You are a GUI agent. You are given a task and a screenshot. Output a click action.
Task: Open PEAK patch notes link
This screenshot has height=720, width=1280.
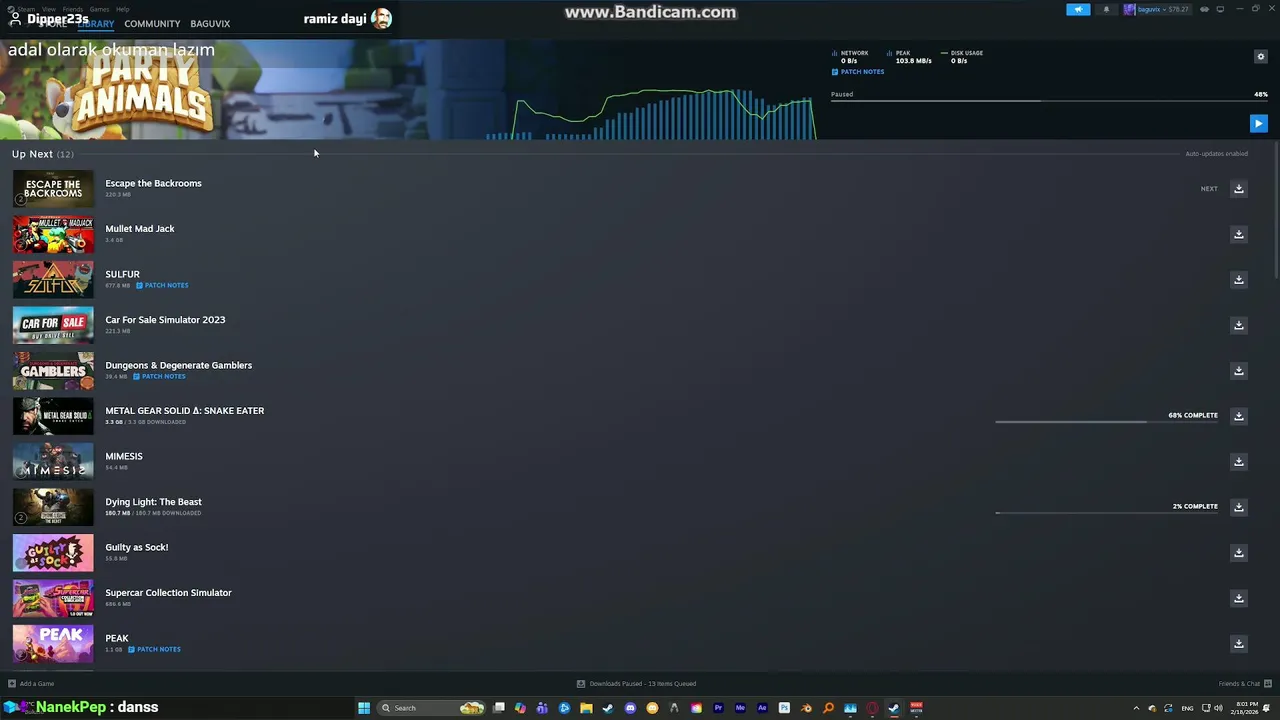tap(154, 649)
